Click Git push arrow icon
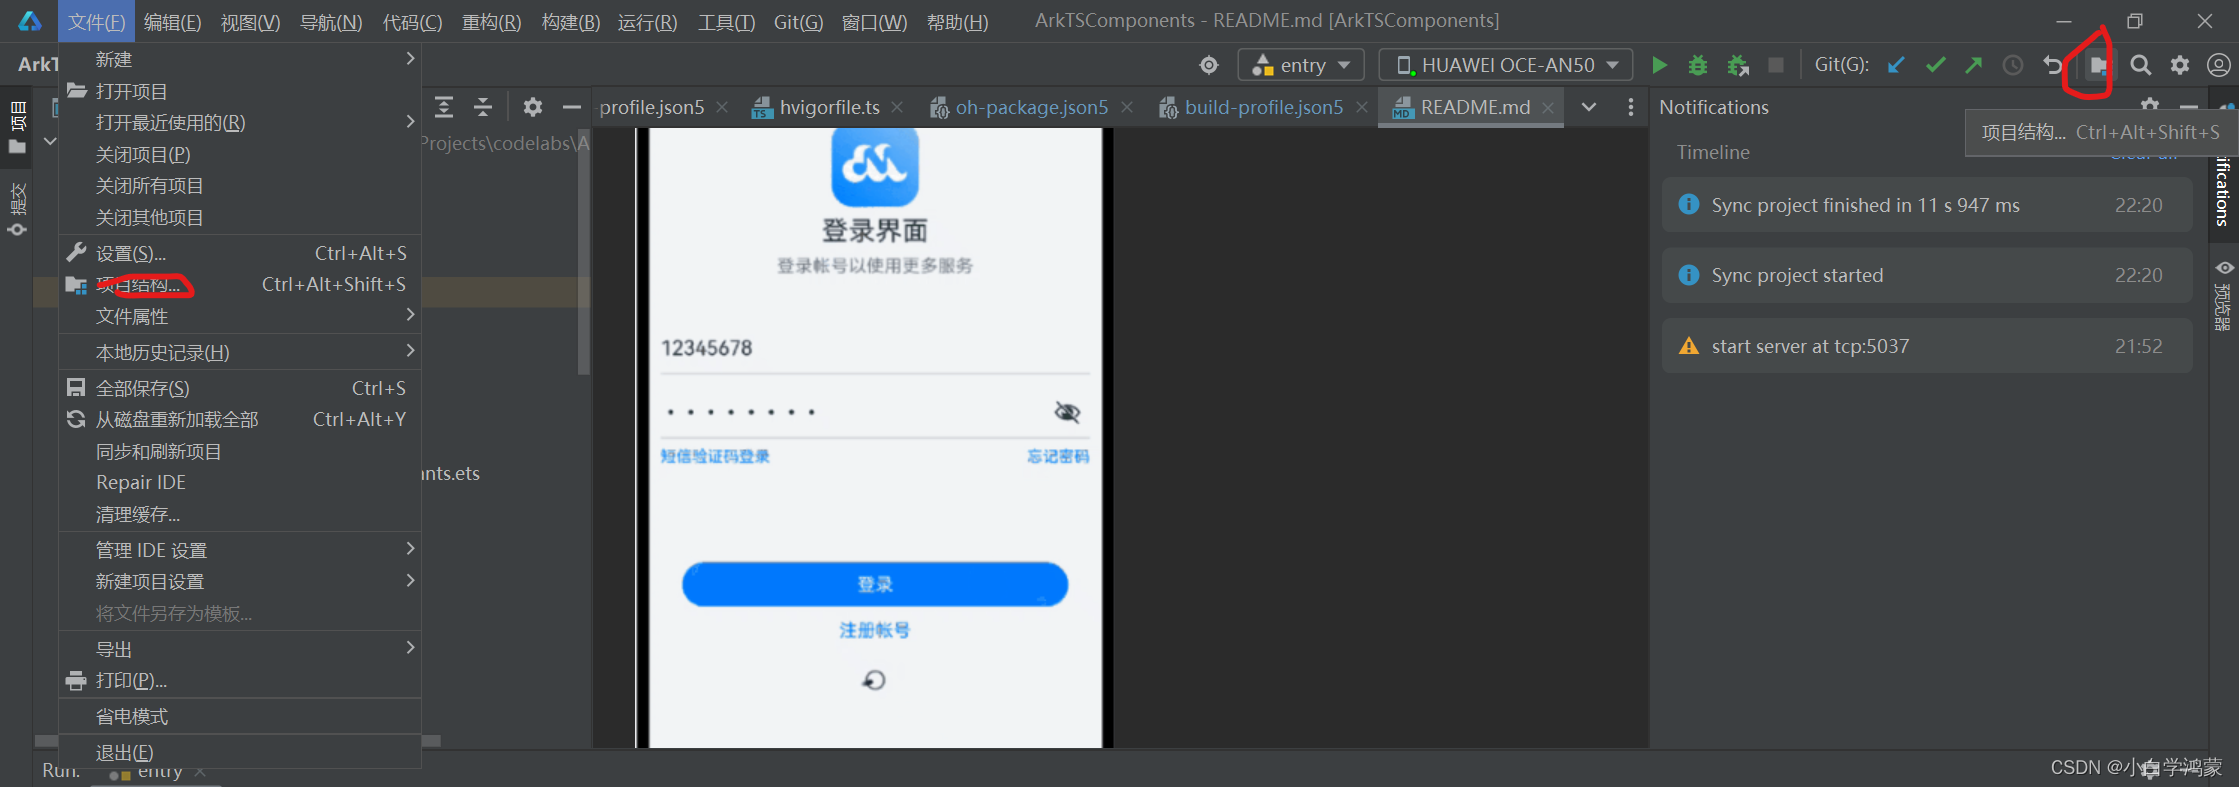Viewport: 2239px width, 787px height. tap(1974, 65)
